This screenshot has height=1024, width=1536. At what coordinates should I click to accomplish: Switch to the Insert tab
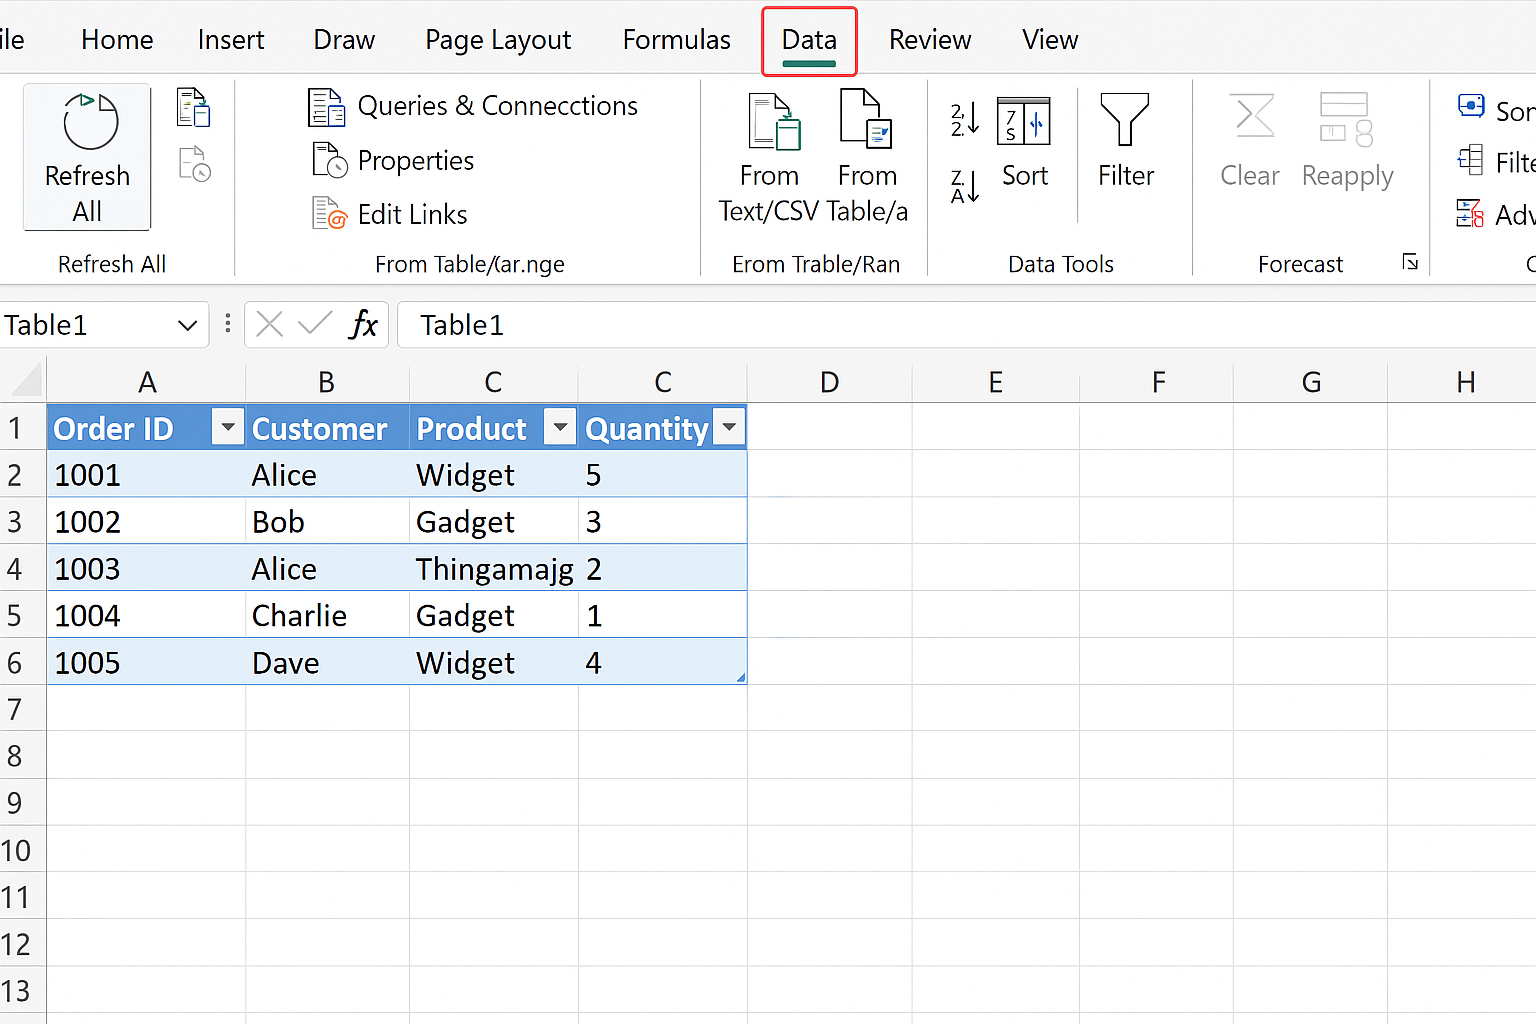coord(231,40)
